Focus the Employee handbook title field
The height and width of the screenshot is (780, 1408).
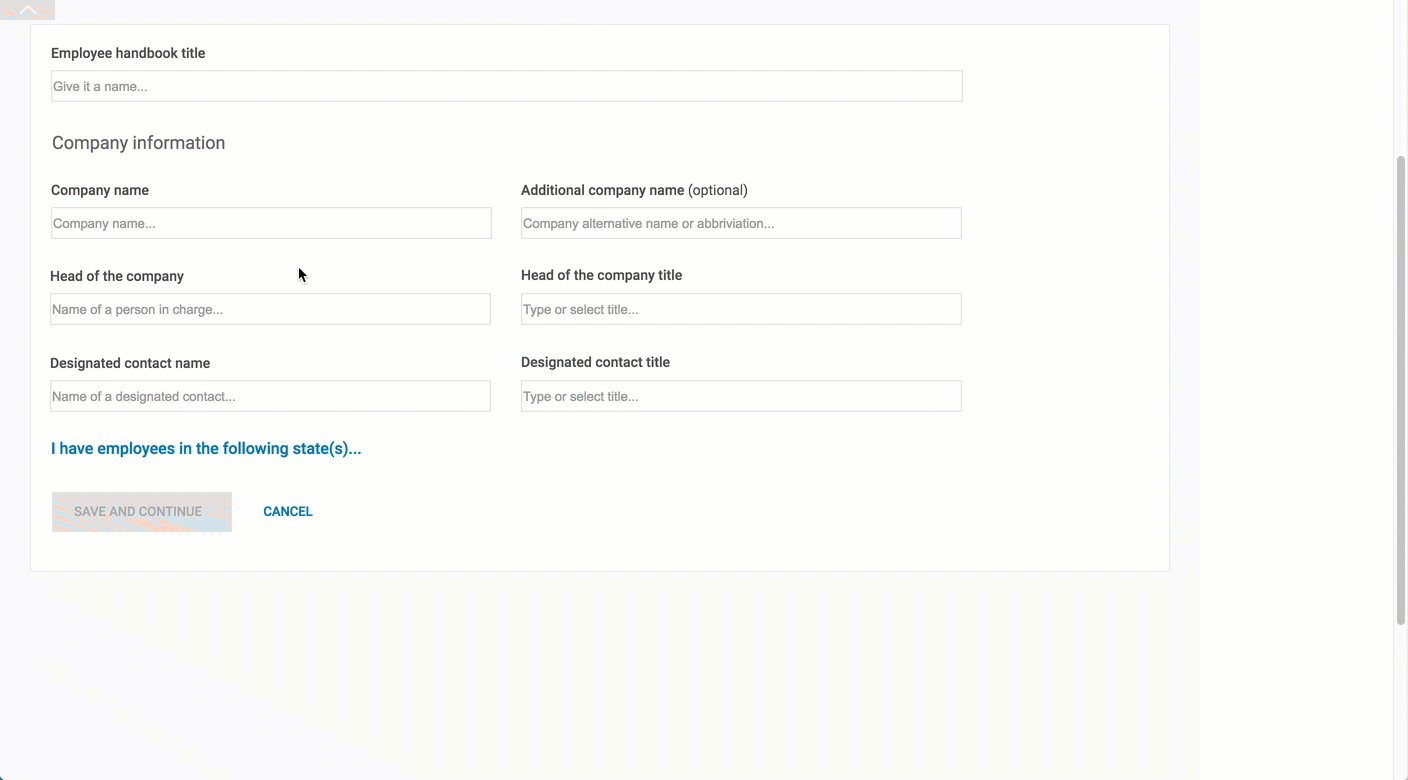coord(506,86)
